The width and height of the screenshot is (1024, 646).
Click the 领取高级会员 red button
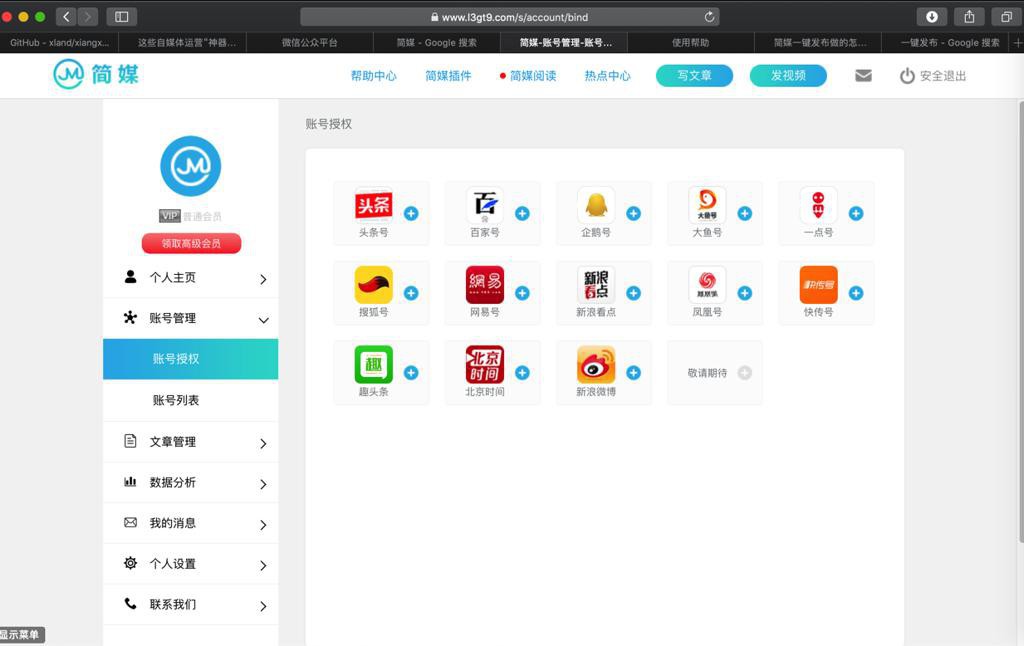pos(191,244)
